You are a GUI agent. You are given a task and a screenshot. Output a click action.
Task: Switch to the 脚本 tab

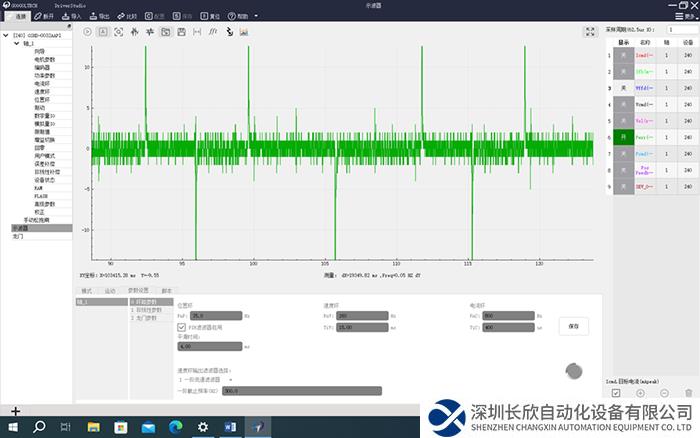point(167,291)
